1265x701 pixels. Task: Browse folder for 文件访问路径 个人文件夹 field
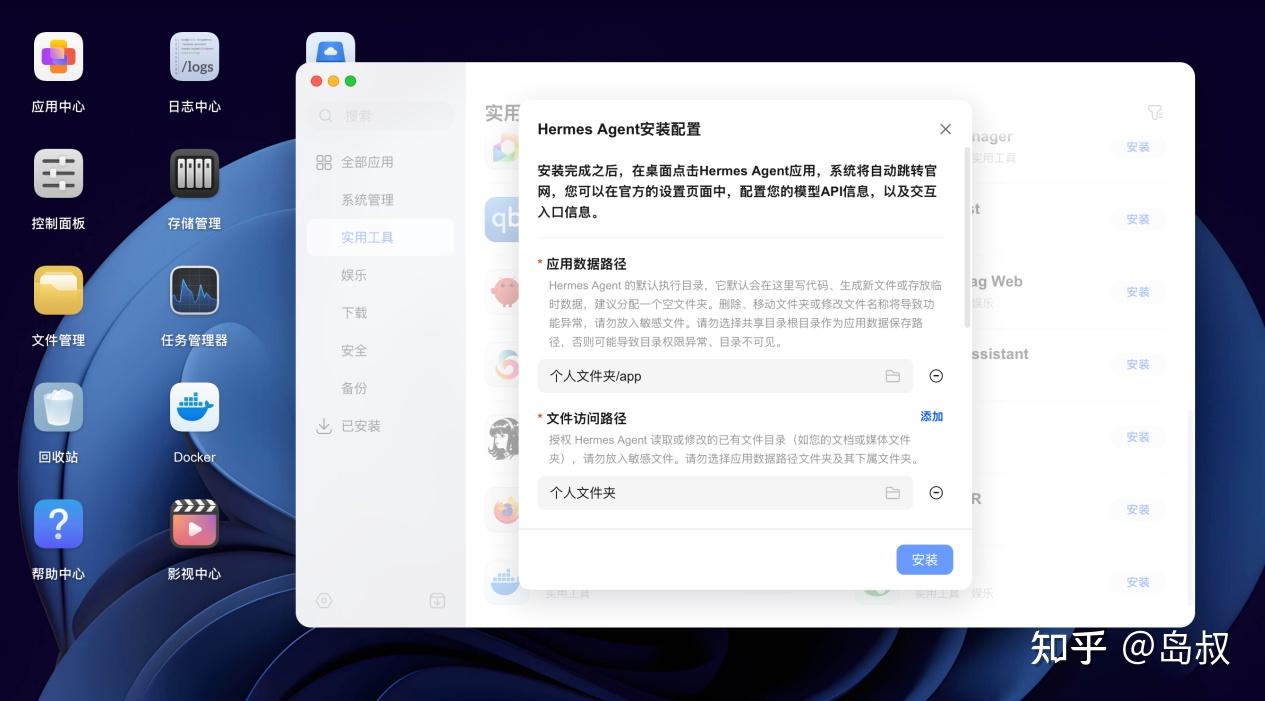892,493
